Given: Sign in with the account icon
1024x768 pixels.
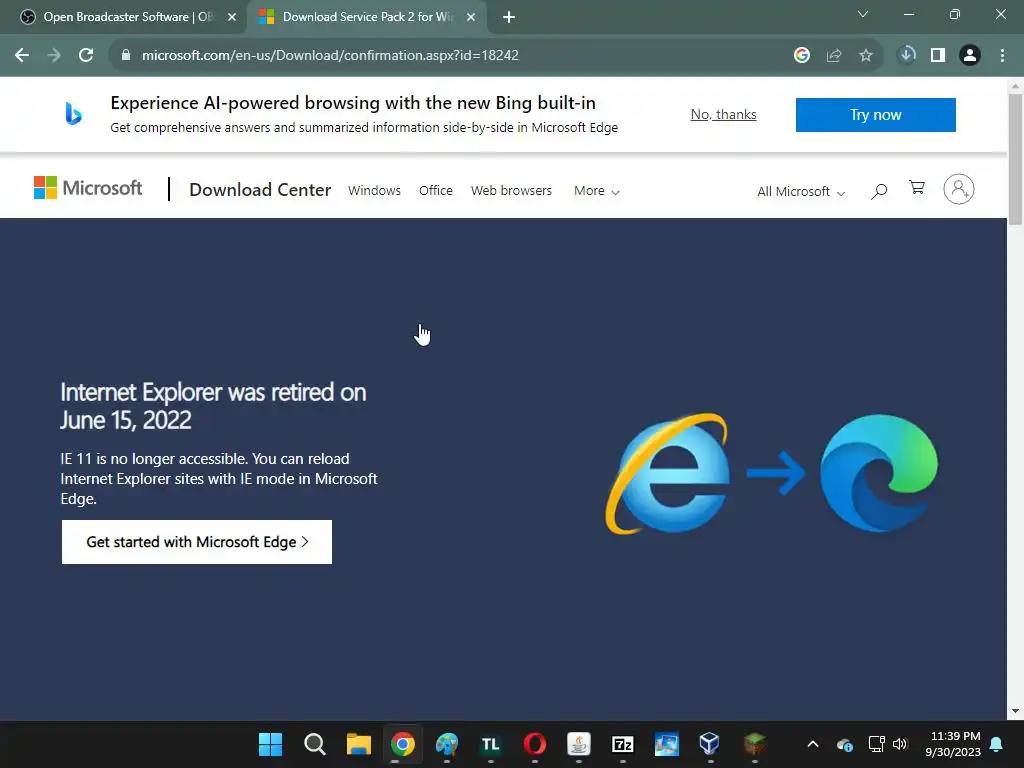Looking at the screenshot, I should click(959, 189).
